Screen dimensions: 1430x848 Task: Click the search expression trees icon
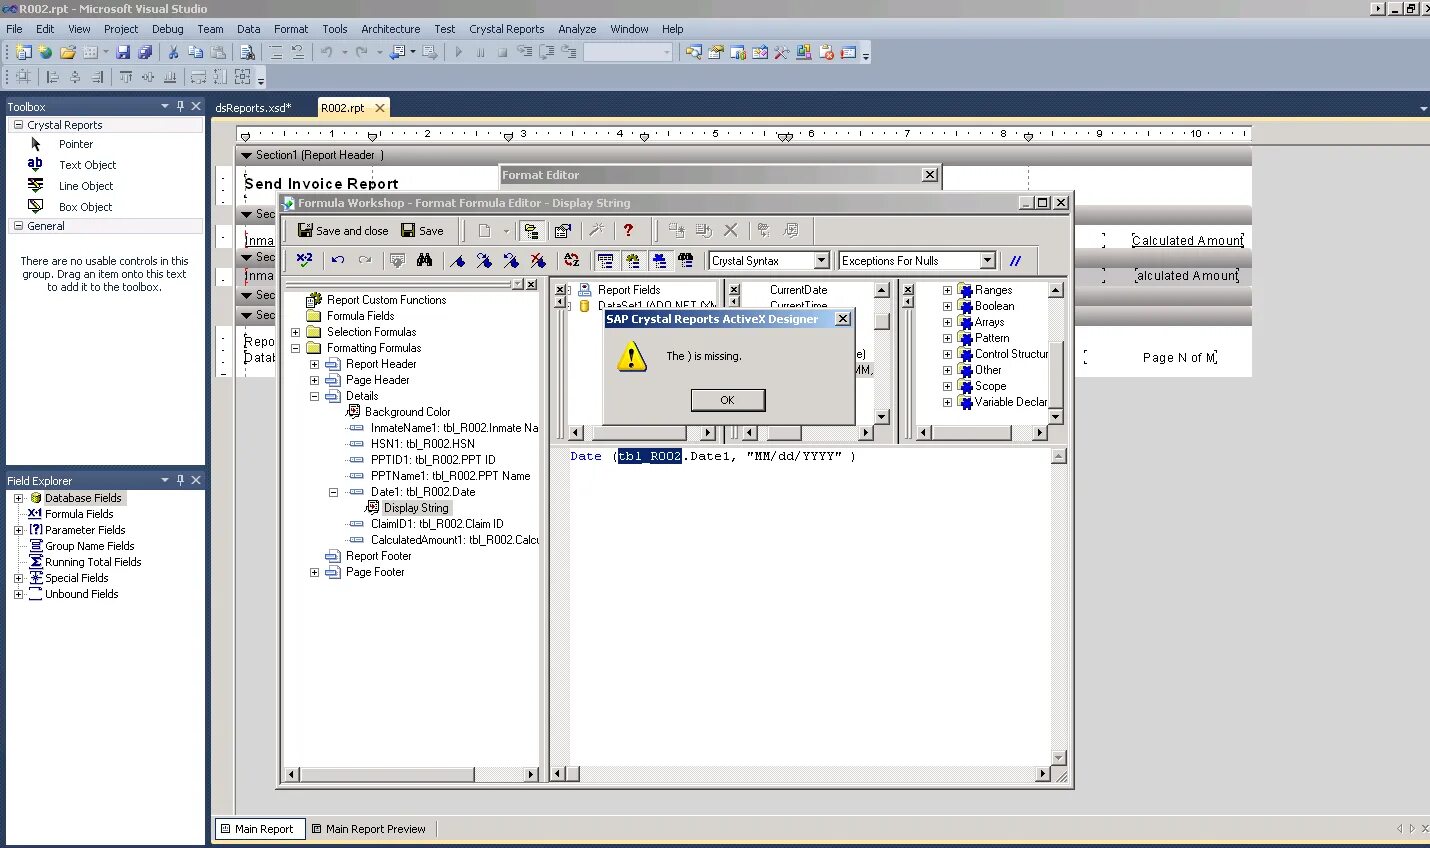(686, 260)
